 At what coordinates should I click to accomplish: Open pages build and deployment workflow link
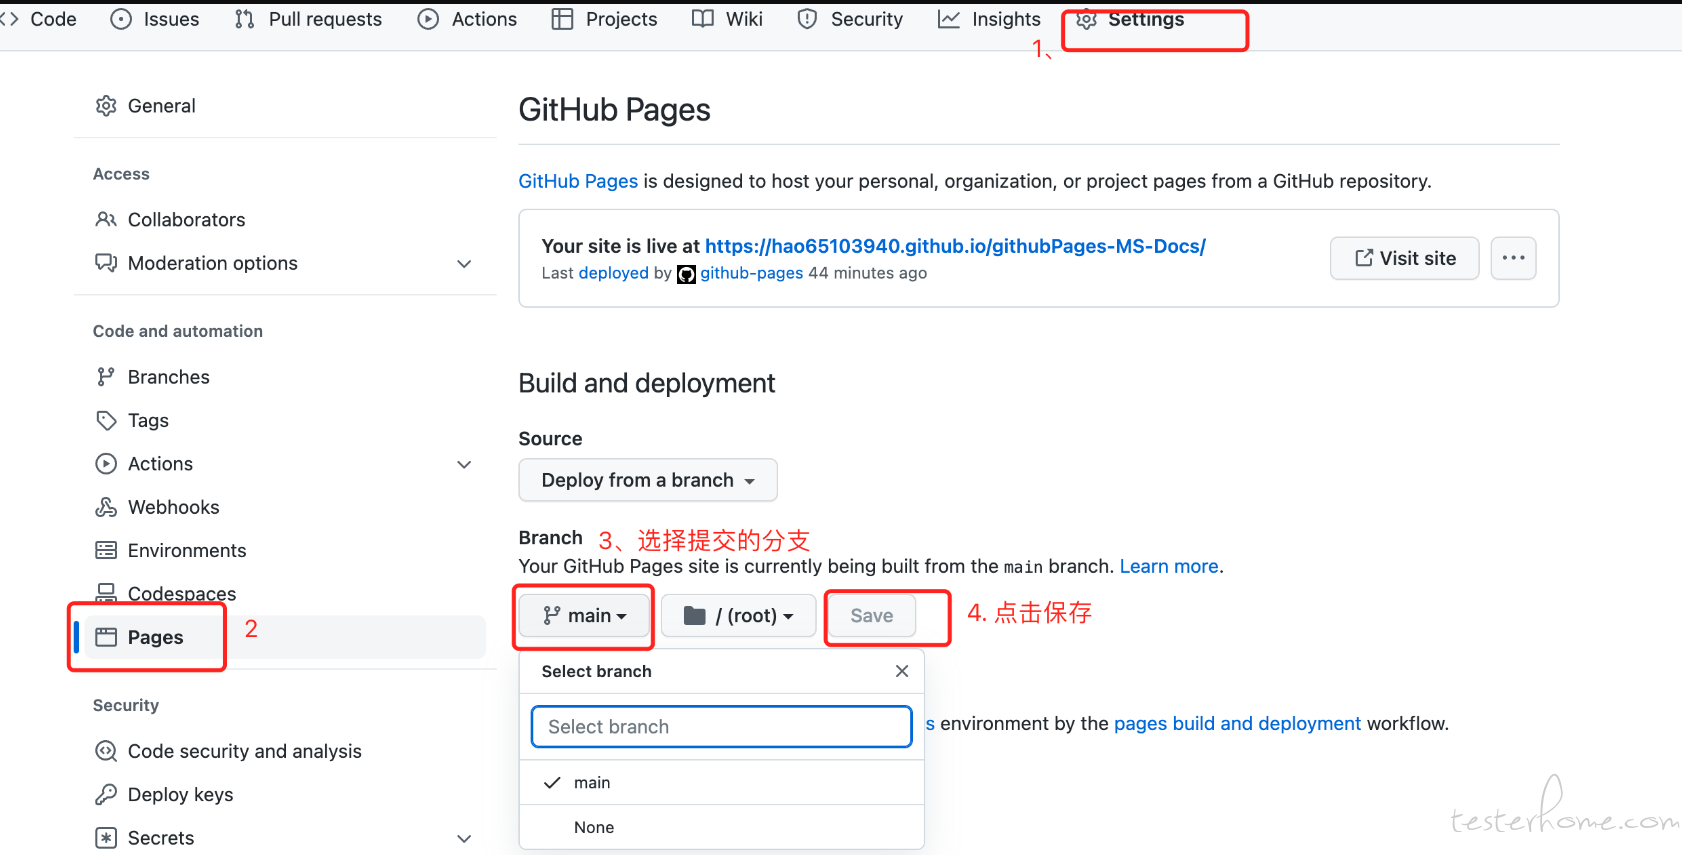[1237, 723]
